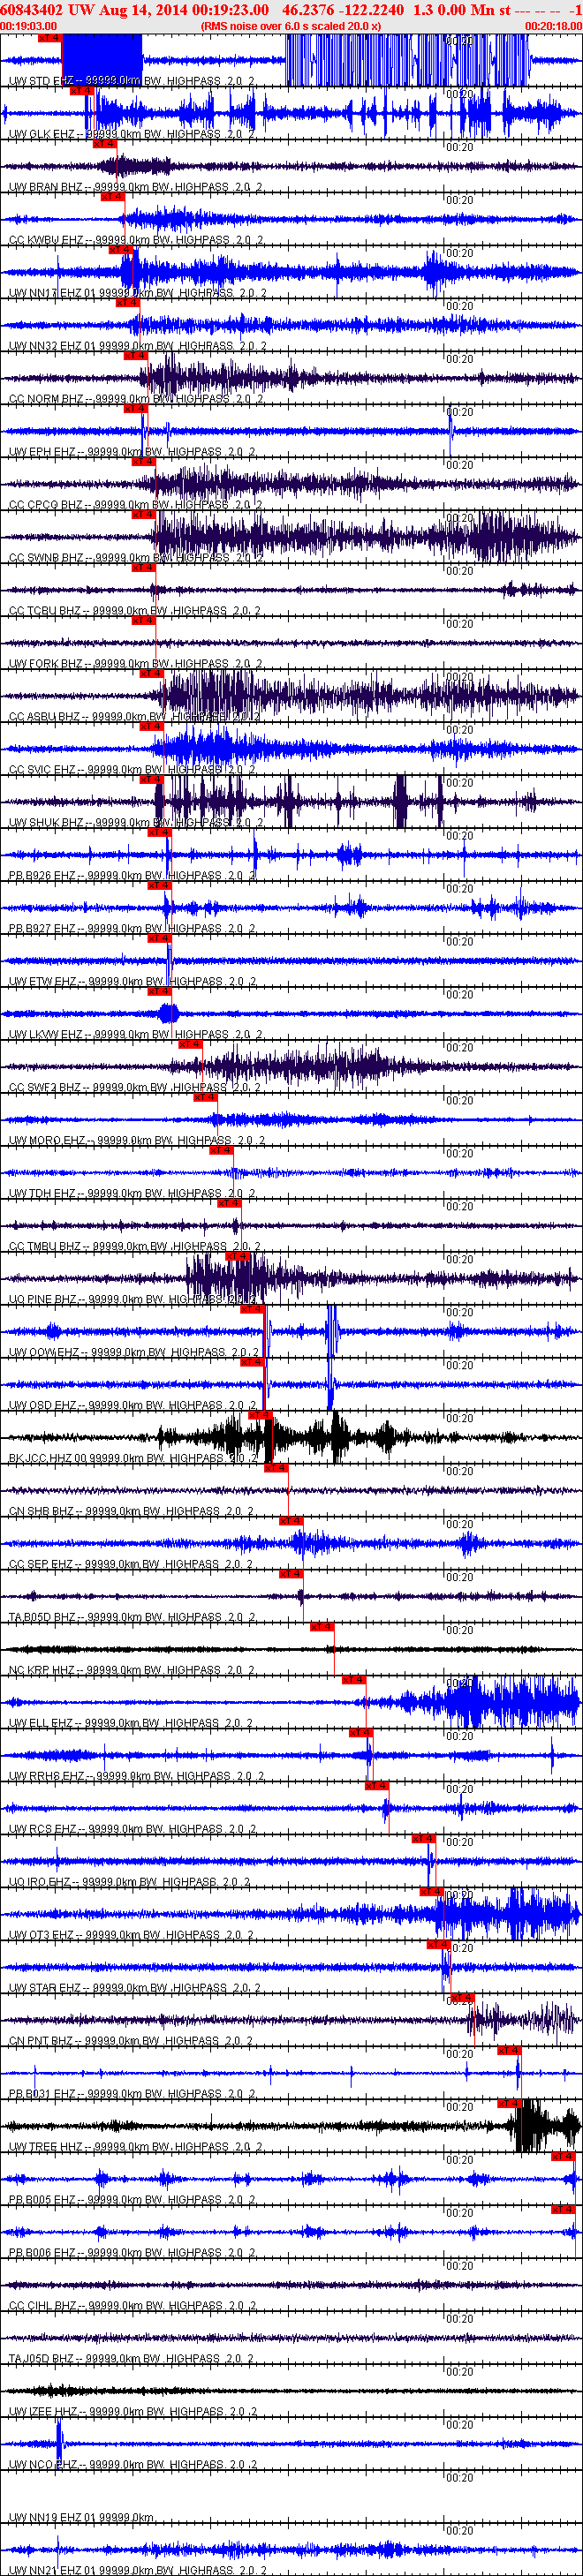Viewport: 583px width, 2576px height.
Task: Select the UW RCS EHZ station label
Action: (132, 1830)
